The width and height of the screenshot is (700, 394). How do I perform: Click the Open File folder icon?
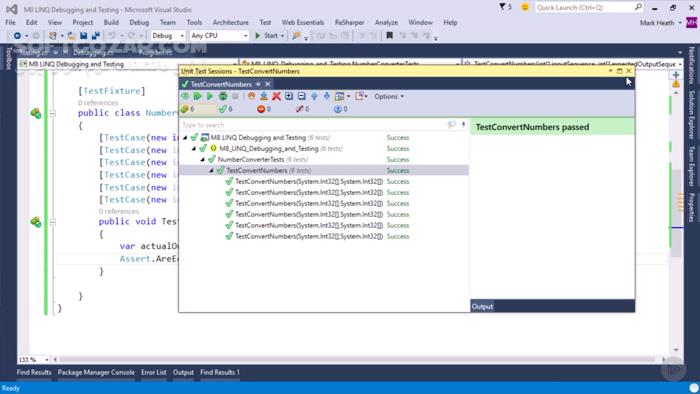(71, 36)
